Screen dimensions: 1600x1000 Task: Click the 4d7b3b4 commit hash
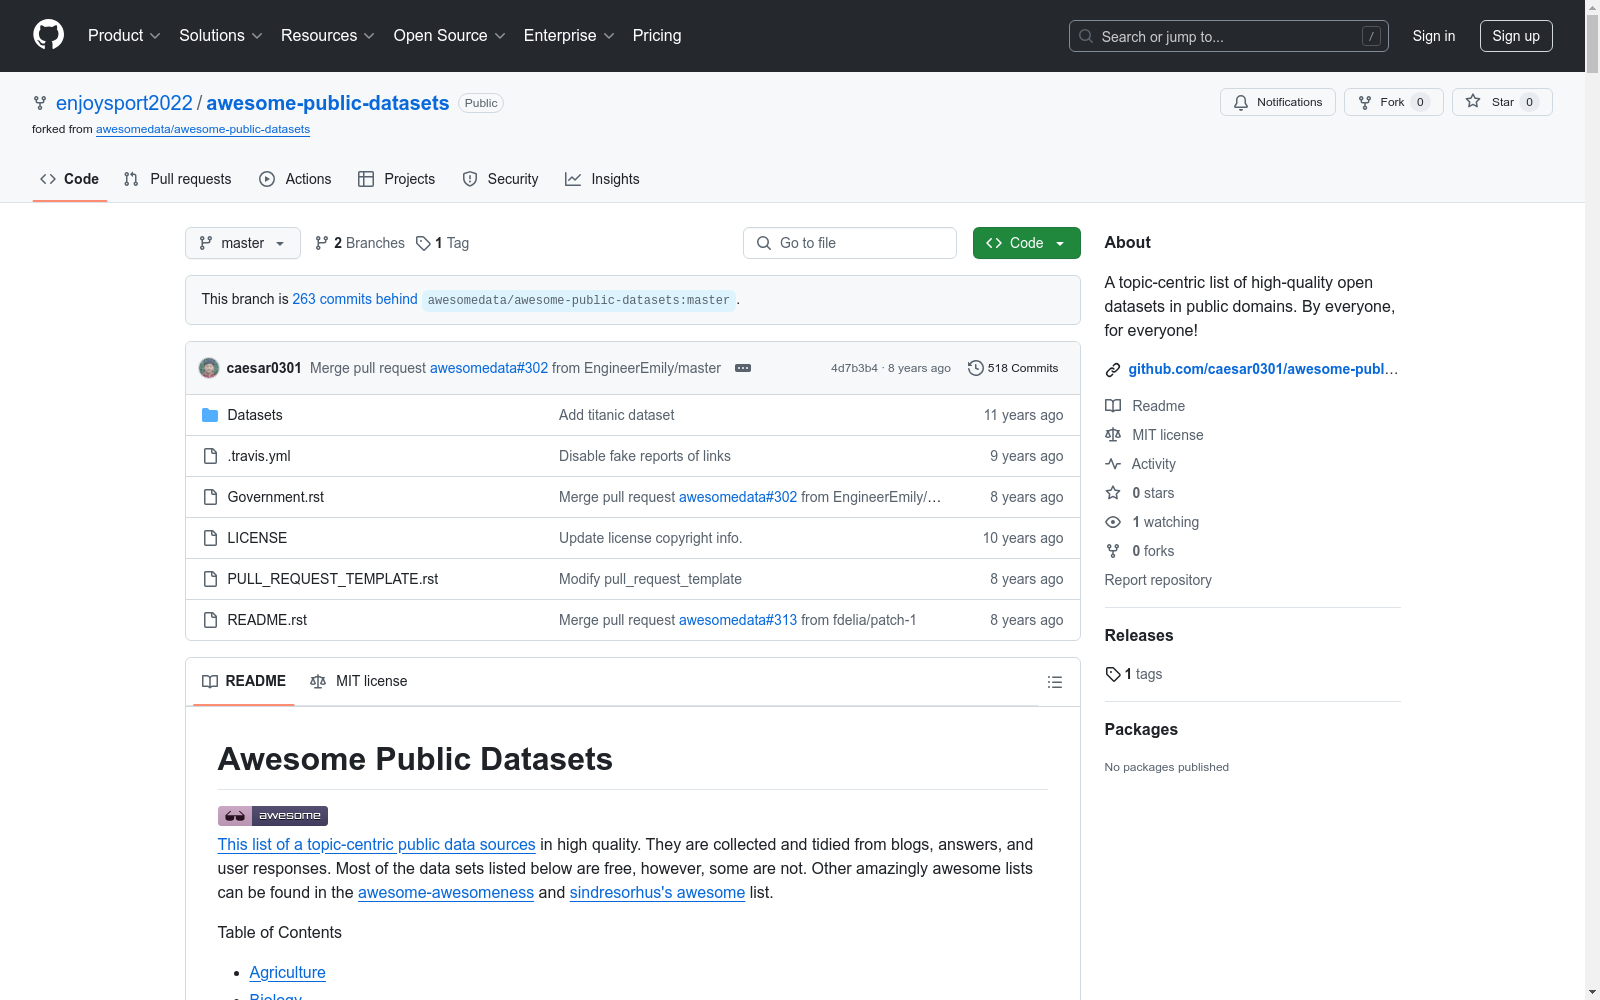(x=854, y=368)
